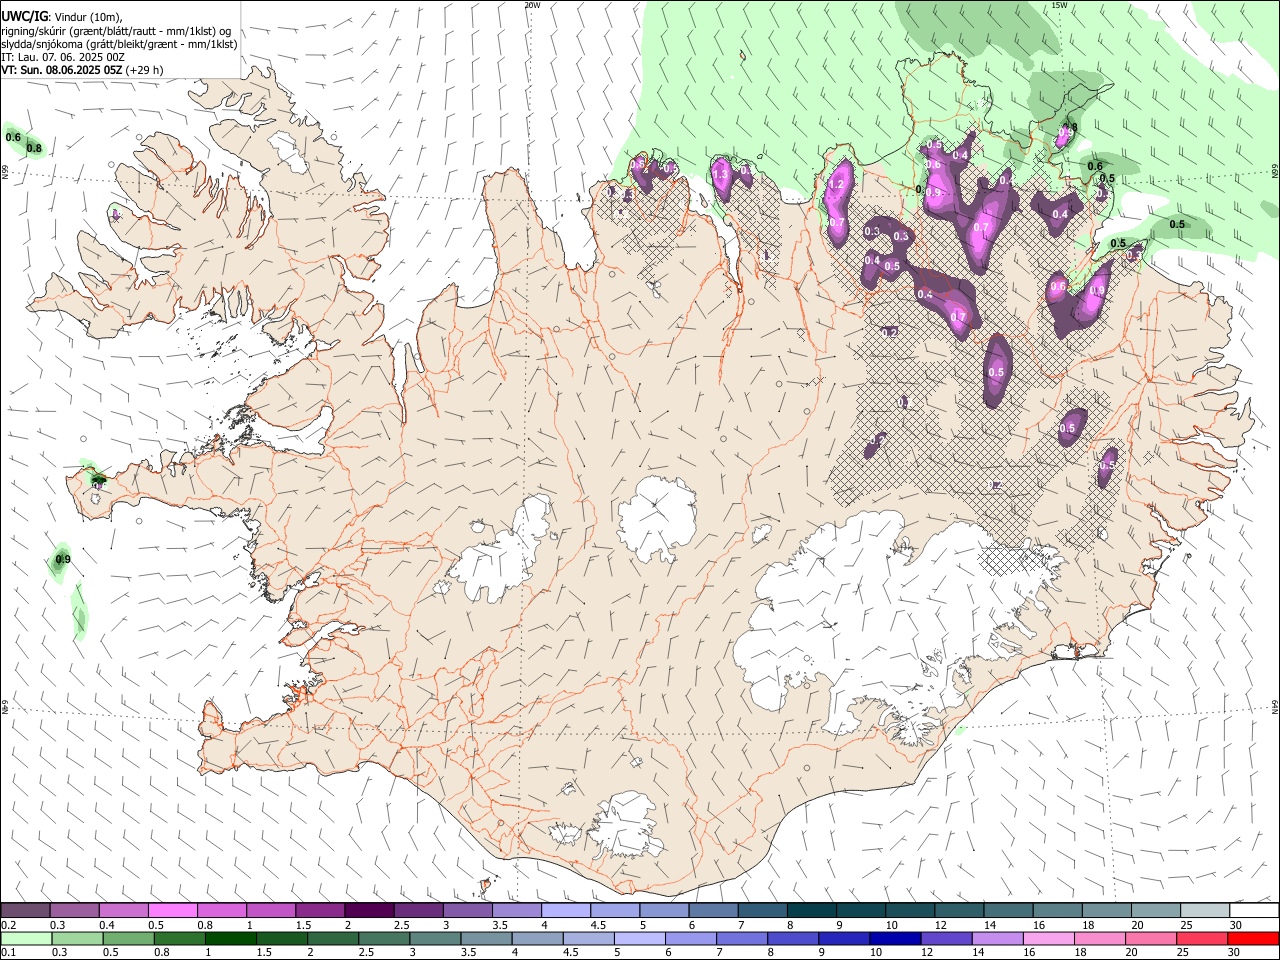The image size is (1280, 960).
Task: Pick darkest purple swatch labeled 2, upper legend
Action: point(369,911)
